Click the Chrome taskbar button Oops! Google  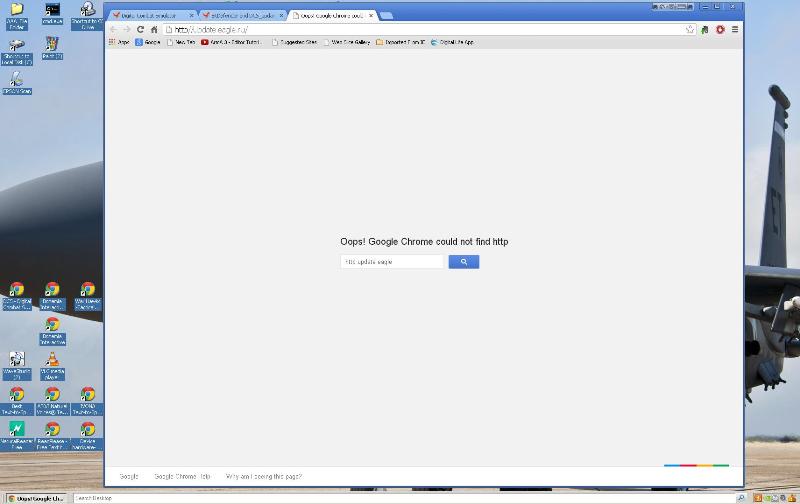coord(37,498)
